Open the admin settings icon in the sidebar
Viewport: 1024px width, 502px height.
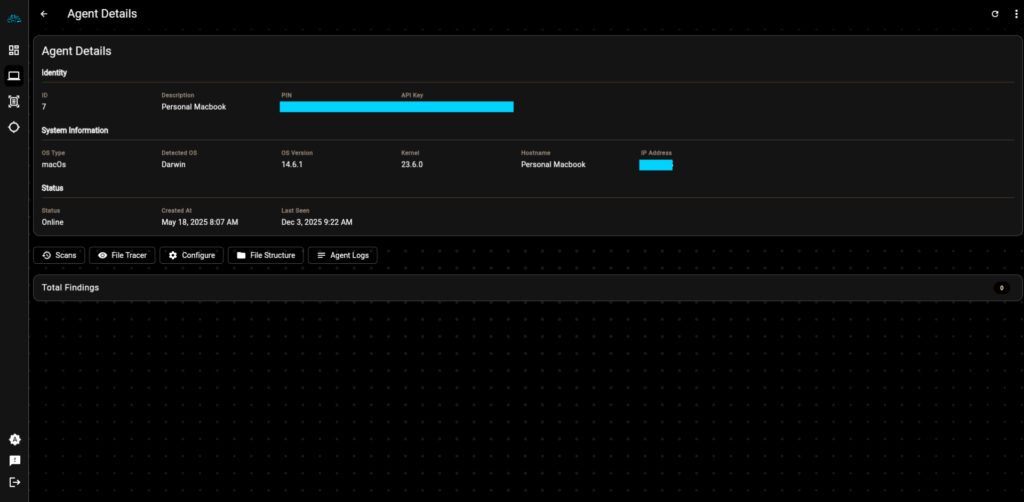14,439
